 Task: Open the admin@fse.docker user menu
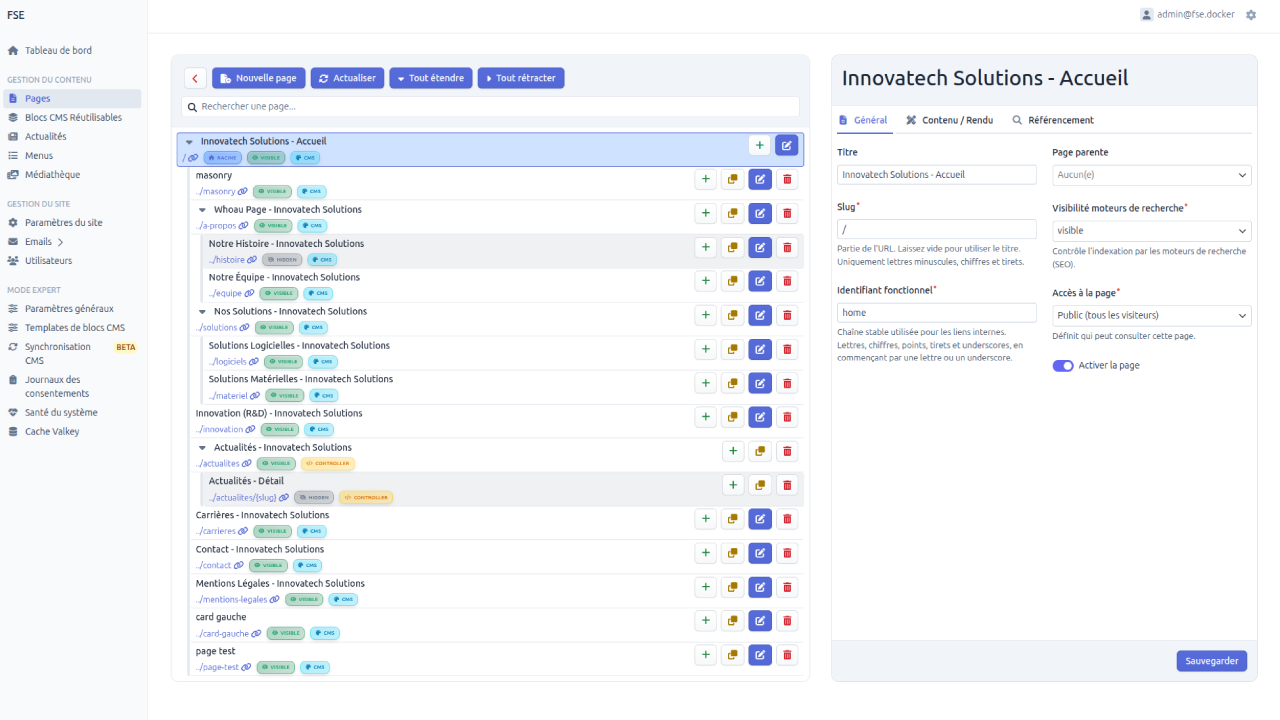(x=1187, y=15)
